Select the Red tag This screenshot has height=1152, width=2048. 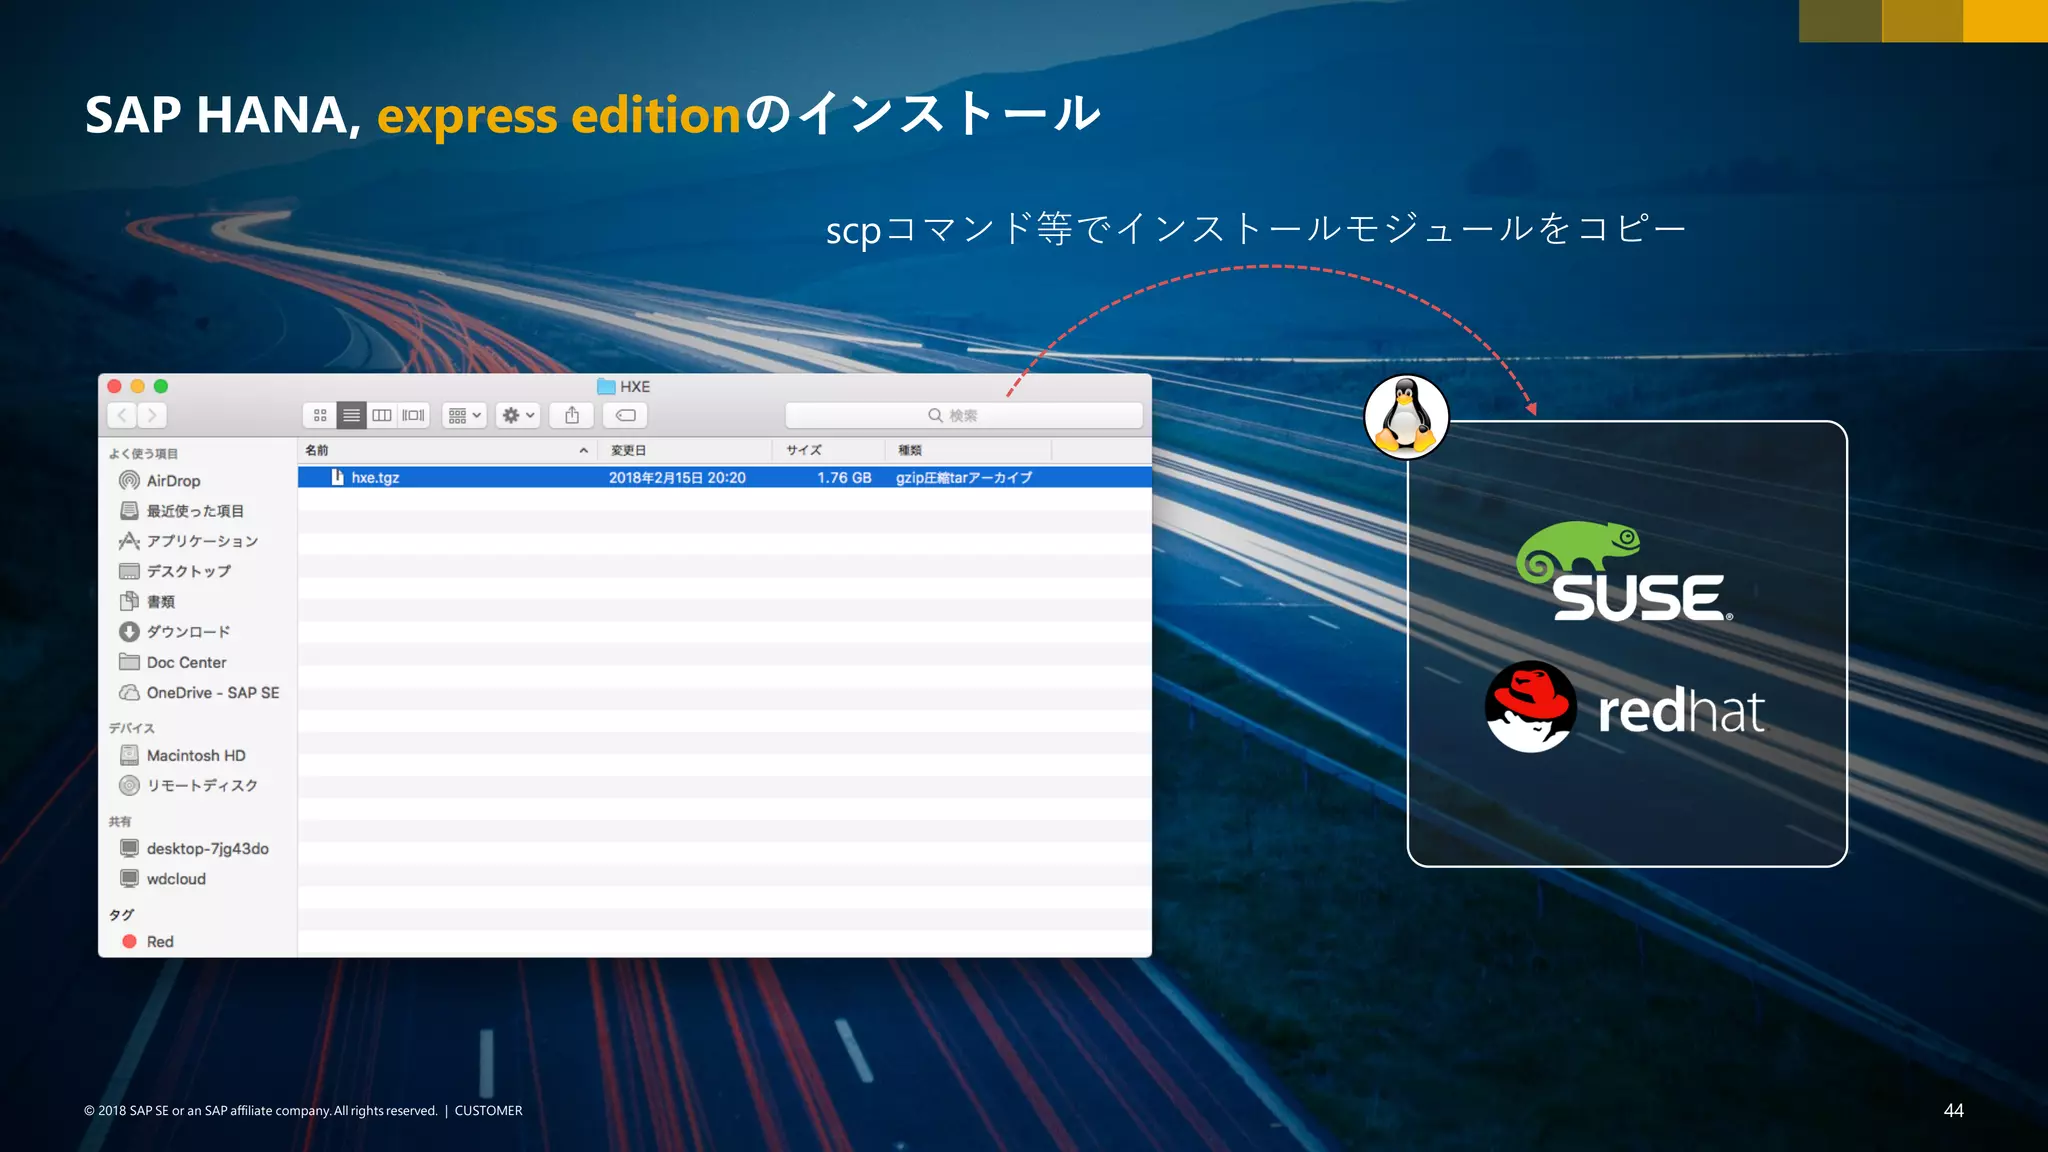coord(159,942)
